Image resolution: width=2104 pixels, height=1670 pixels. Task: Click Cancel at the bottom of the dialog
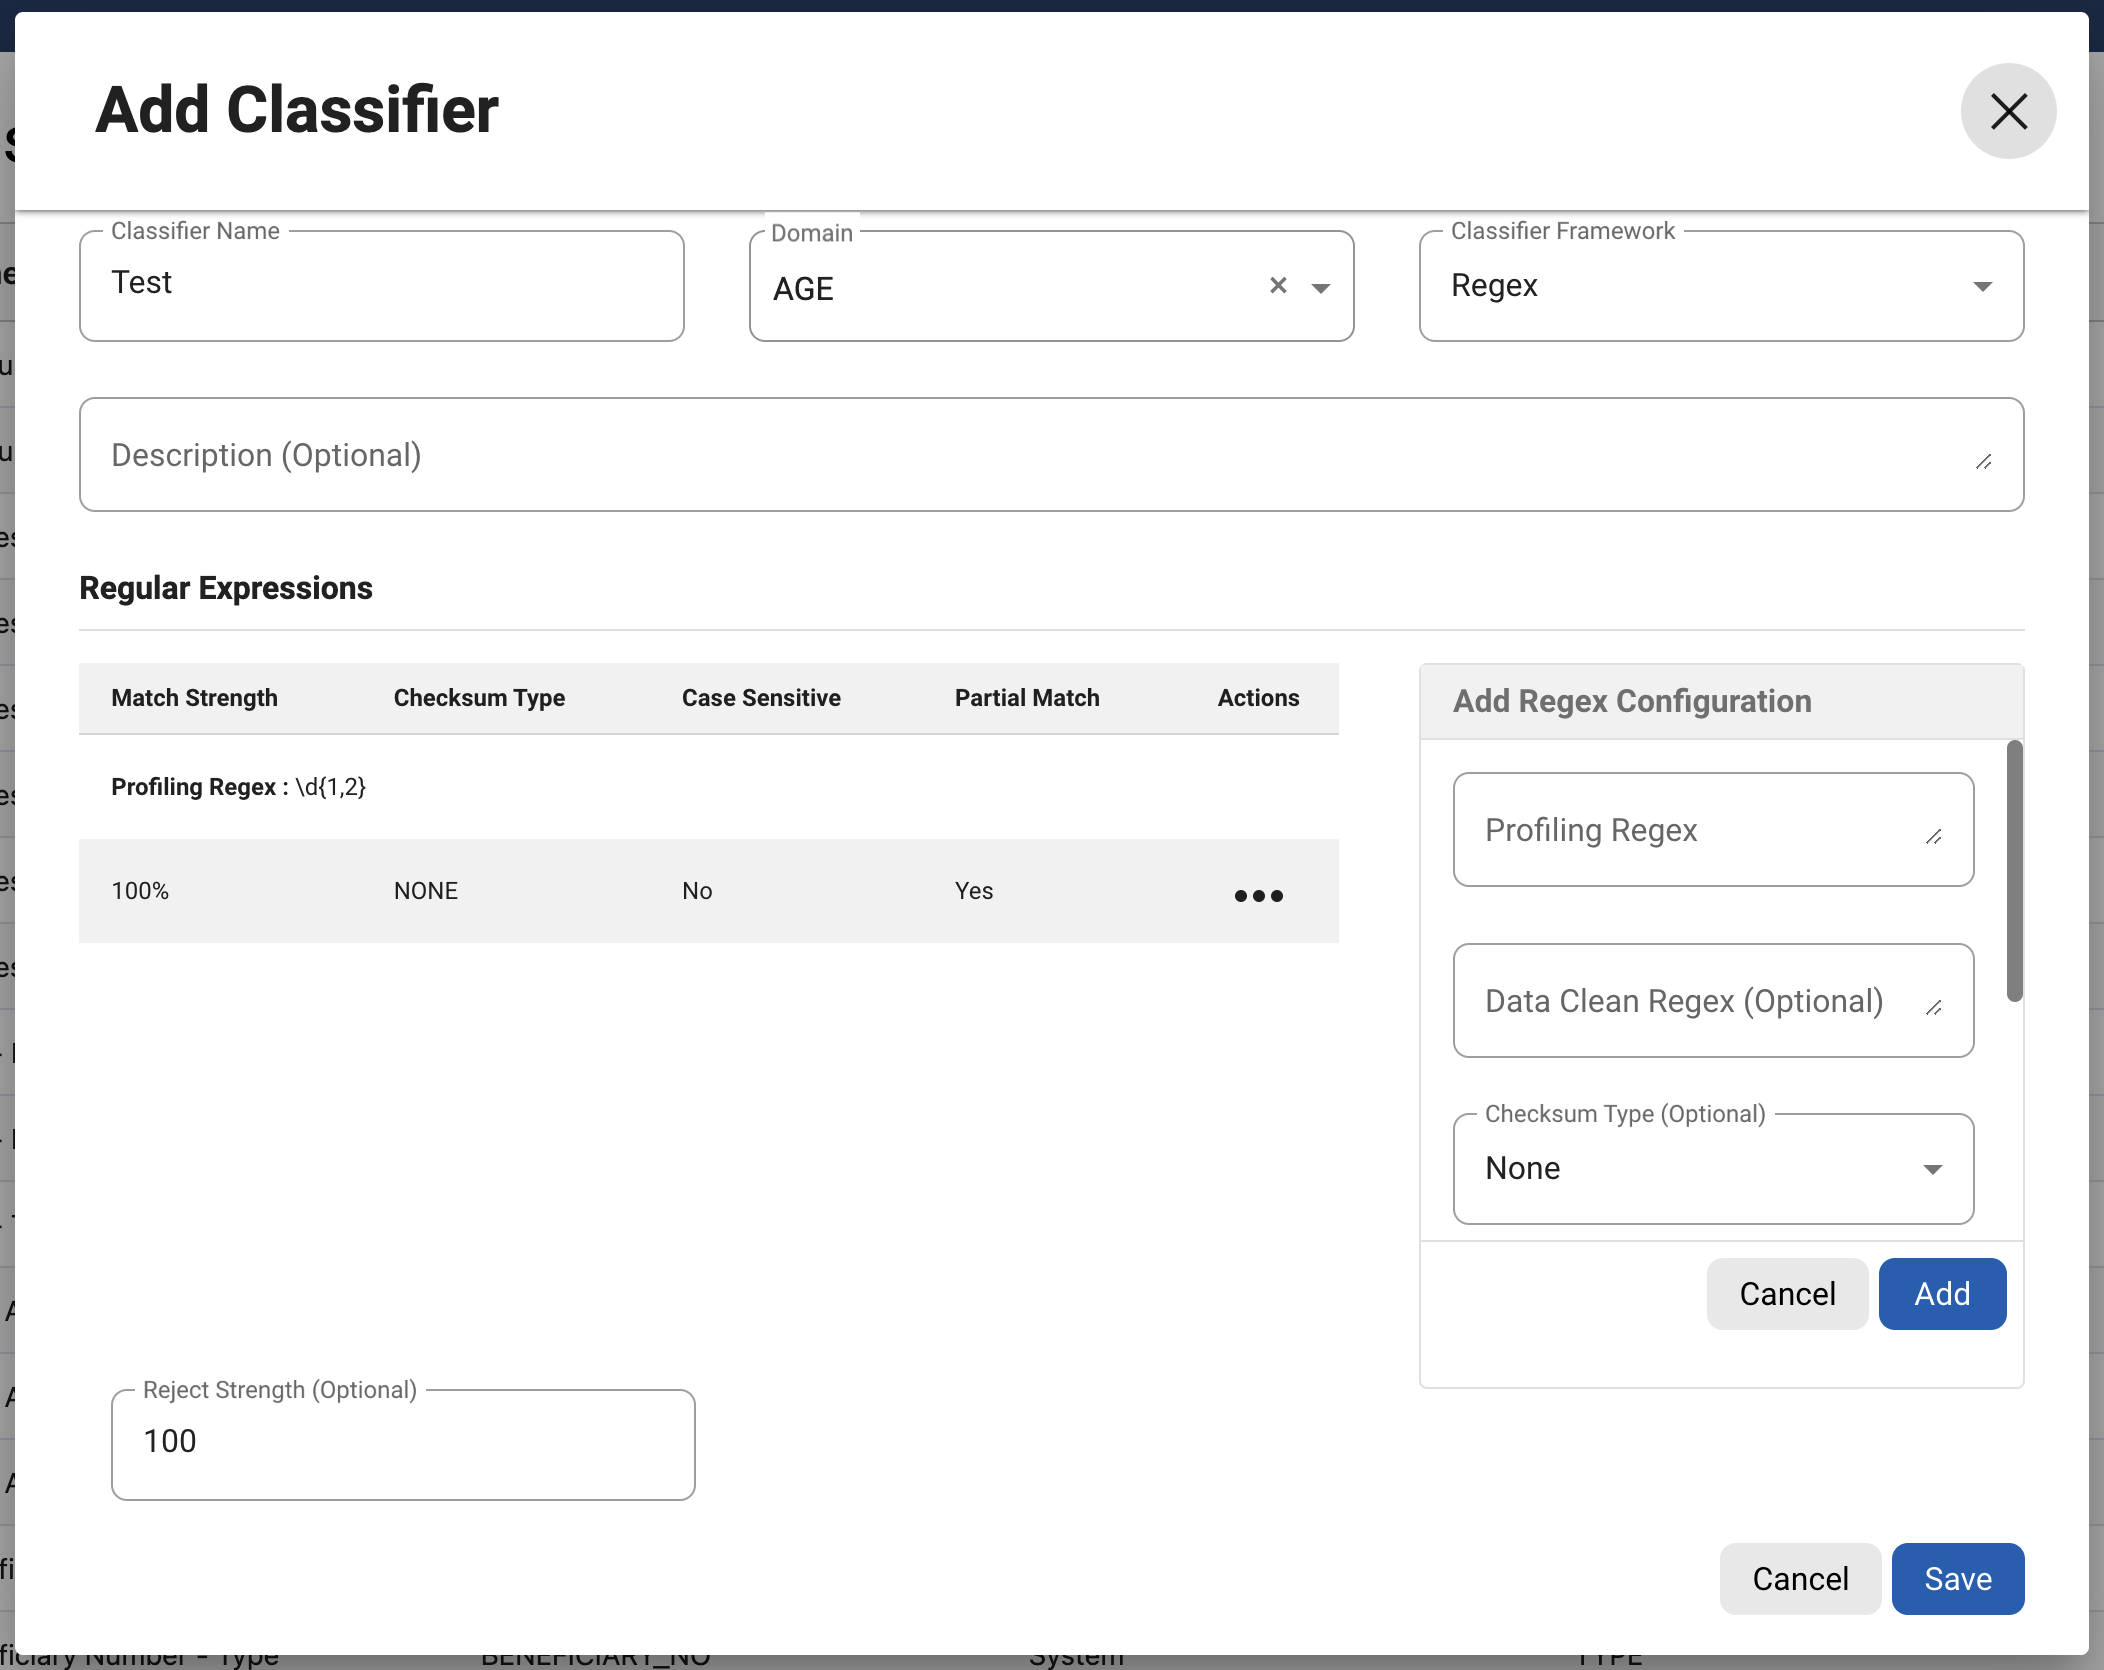pyautogui.click(x=1799, y=1578)
